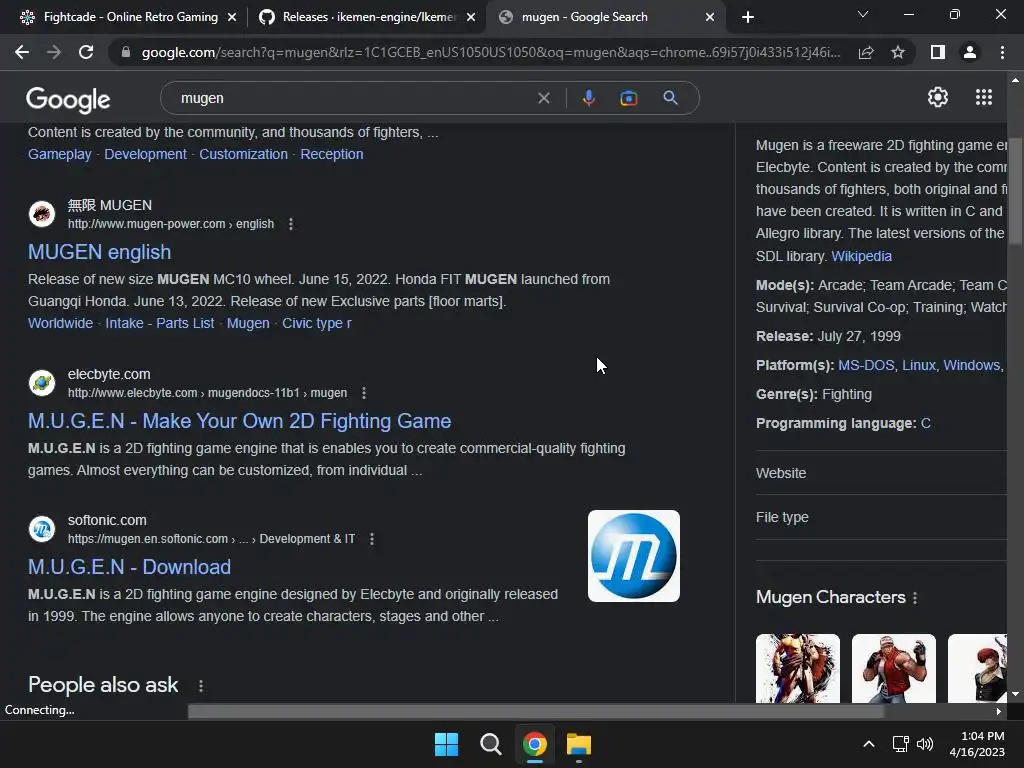This screenshot has width=1024, height=768.
Task: Close the Fightcade tab
Action: tap(232, 18)
